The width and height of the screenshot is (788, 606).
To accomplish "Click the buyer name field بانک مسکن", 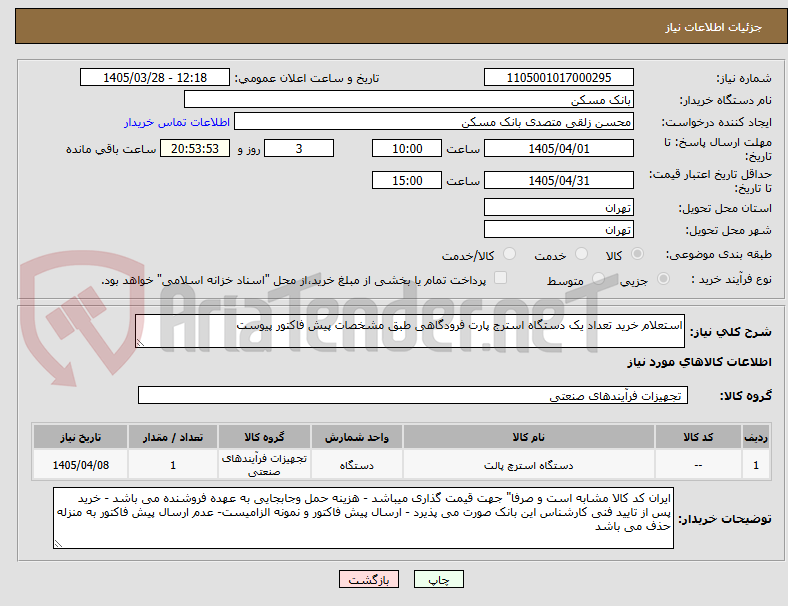I will (x=409, y=99).
